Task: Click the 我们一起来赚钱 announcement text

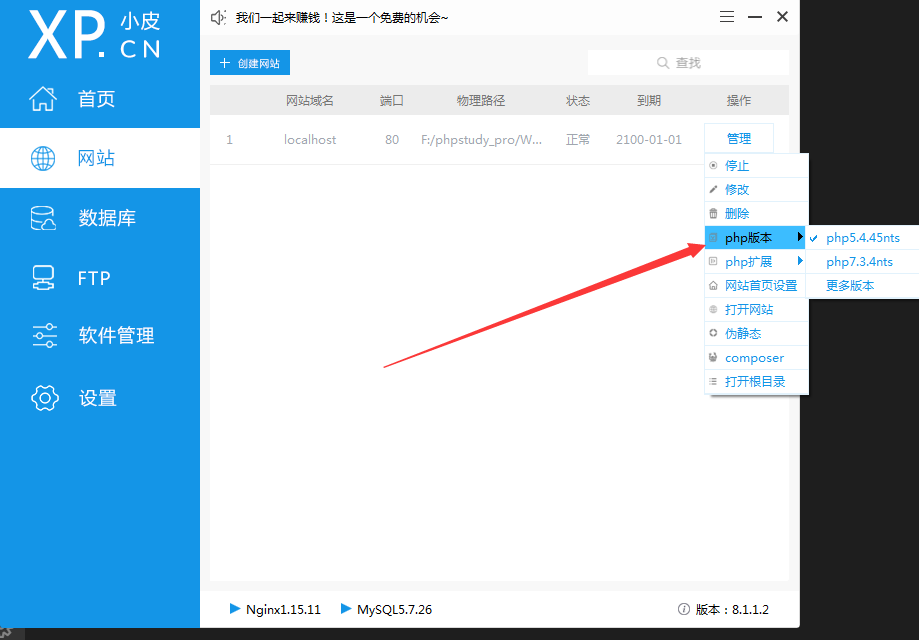Action: pyautogui.click(x=342, y=18)
